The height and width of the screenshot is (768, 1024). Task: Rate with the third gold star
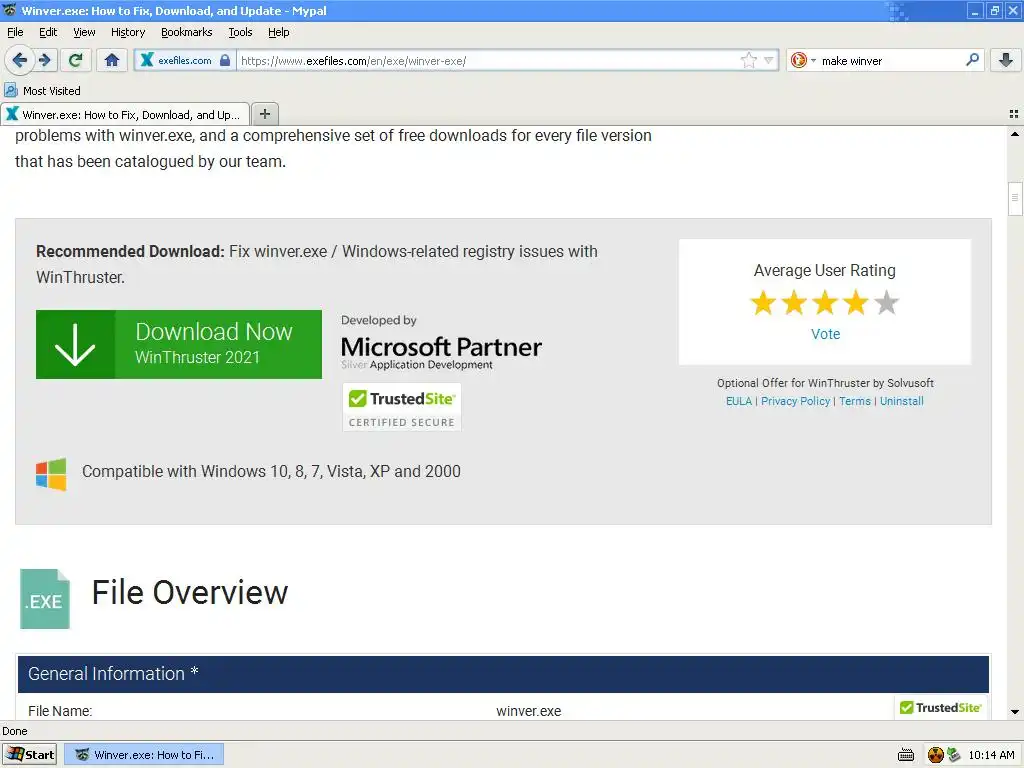click(825, 303)
